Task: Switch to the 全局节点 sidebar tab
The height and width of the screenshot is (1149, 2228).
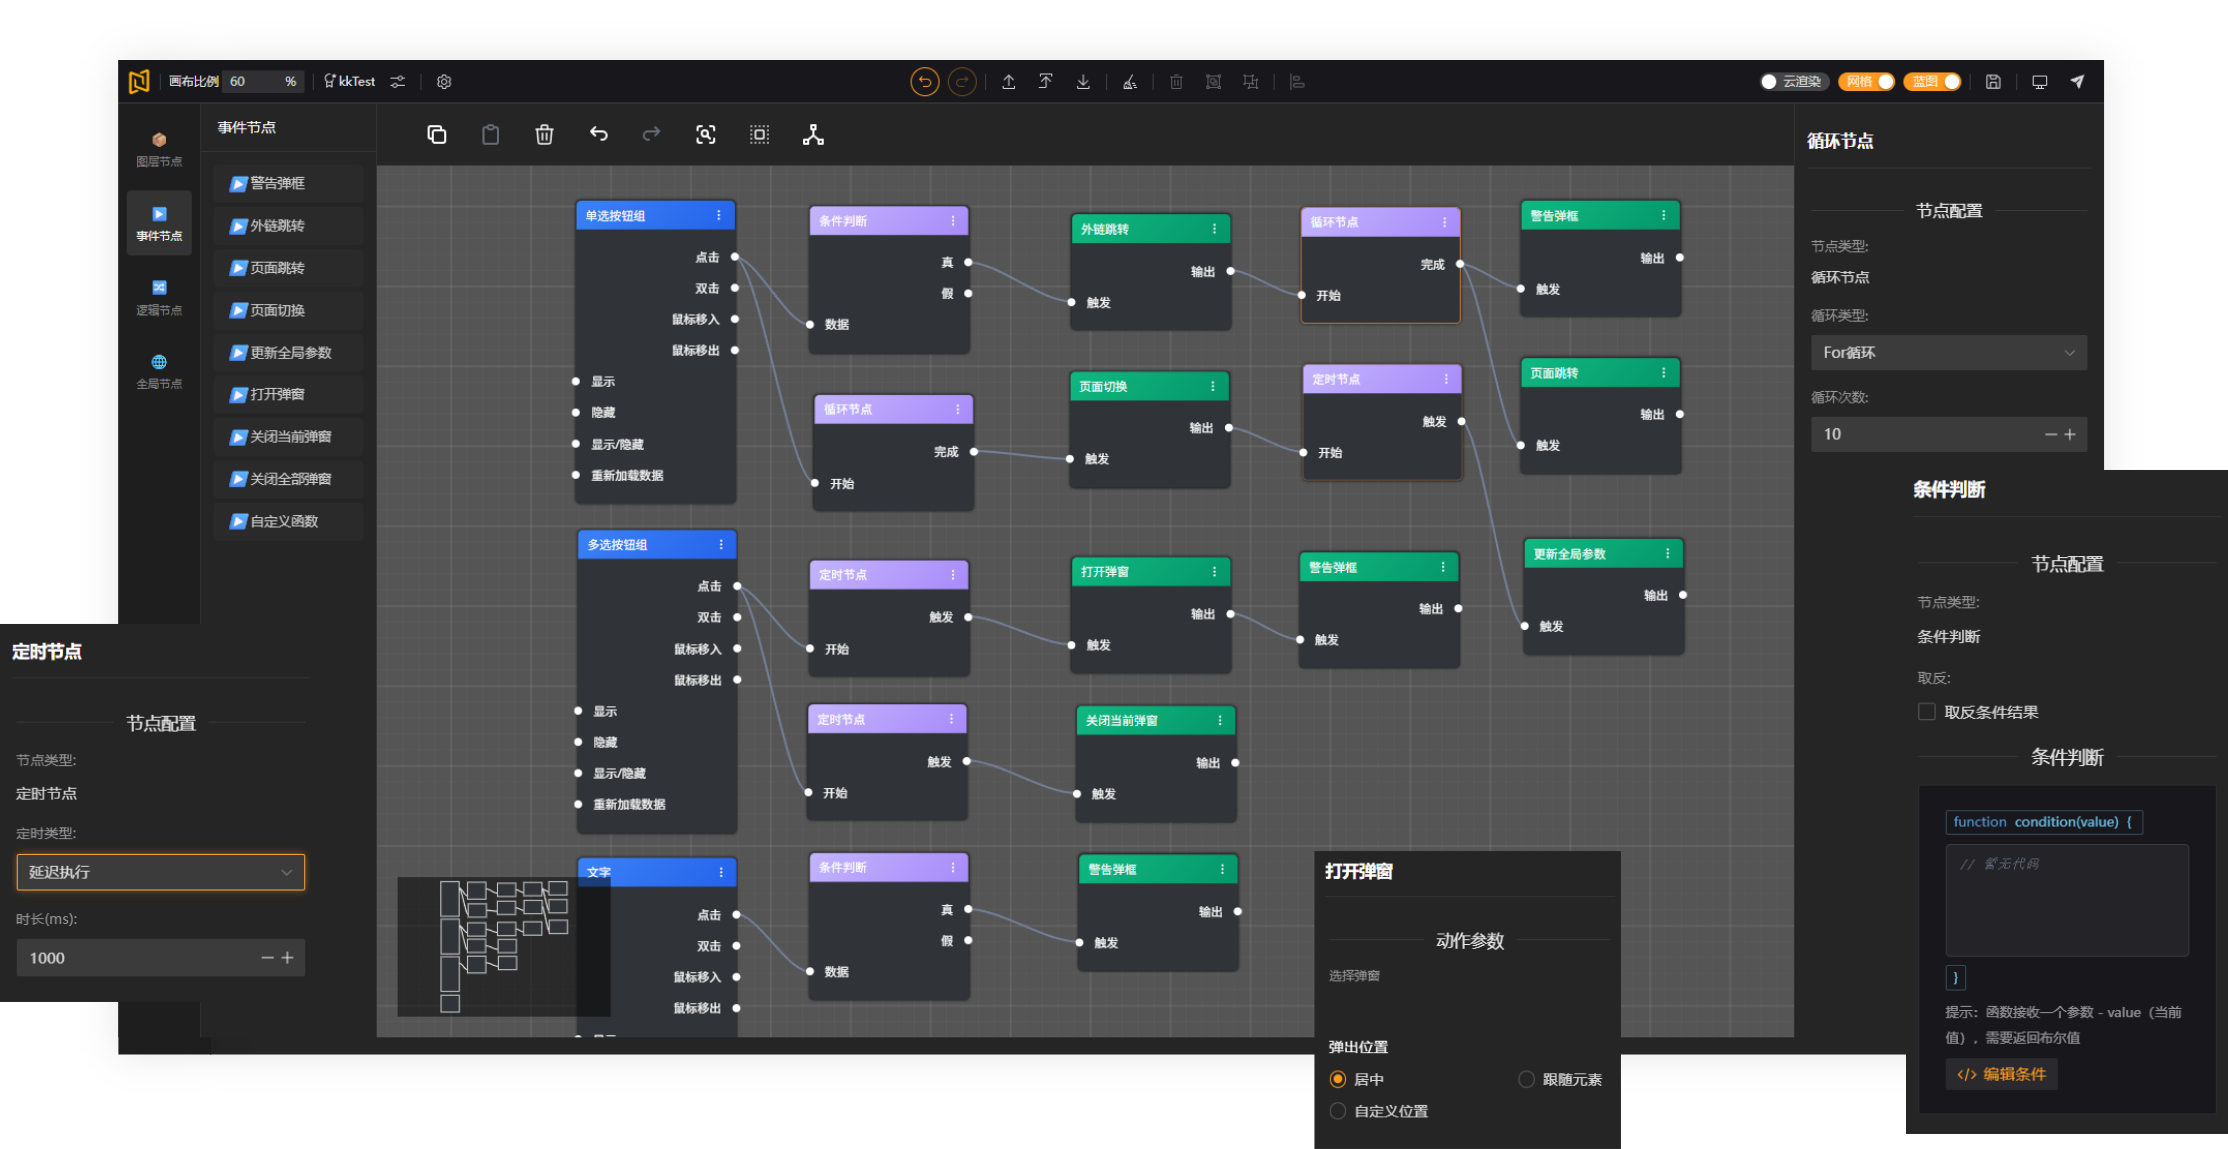Action: (159, 371)
